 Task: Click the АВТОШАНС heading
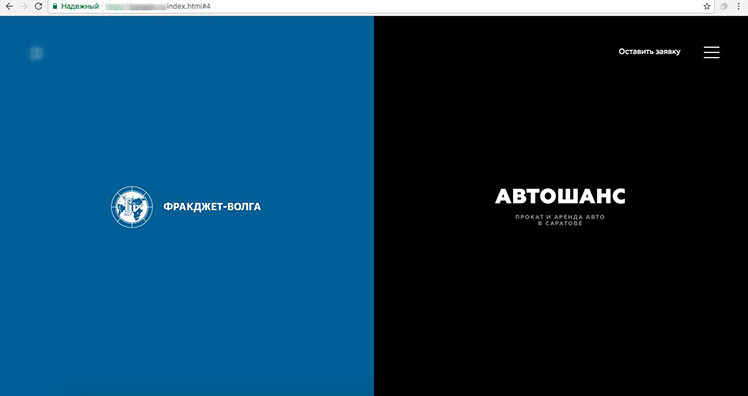[560, 196]
